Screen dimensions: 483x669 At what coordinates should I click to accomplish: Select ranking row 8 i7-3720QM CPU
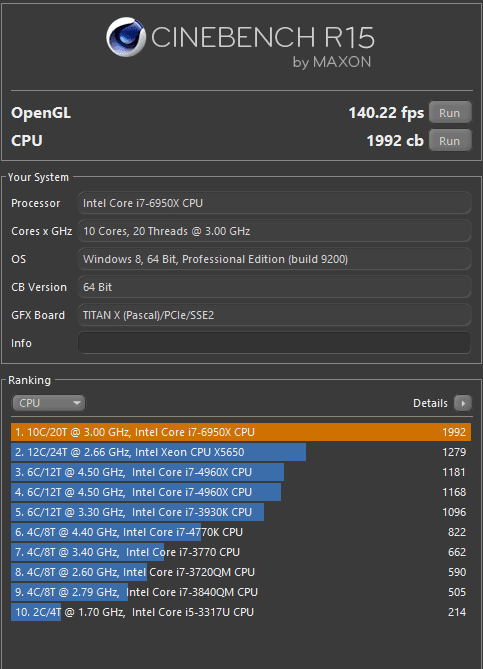(x=241, y=572)
